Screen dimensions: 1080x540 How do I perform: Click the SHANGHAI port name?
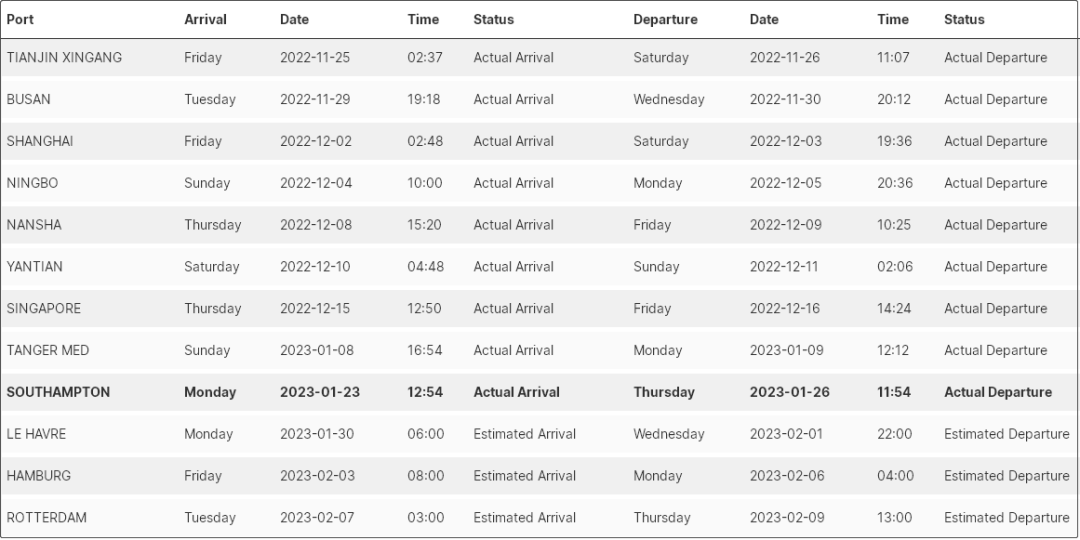click(40, 142)
